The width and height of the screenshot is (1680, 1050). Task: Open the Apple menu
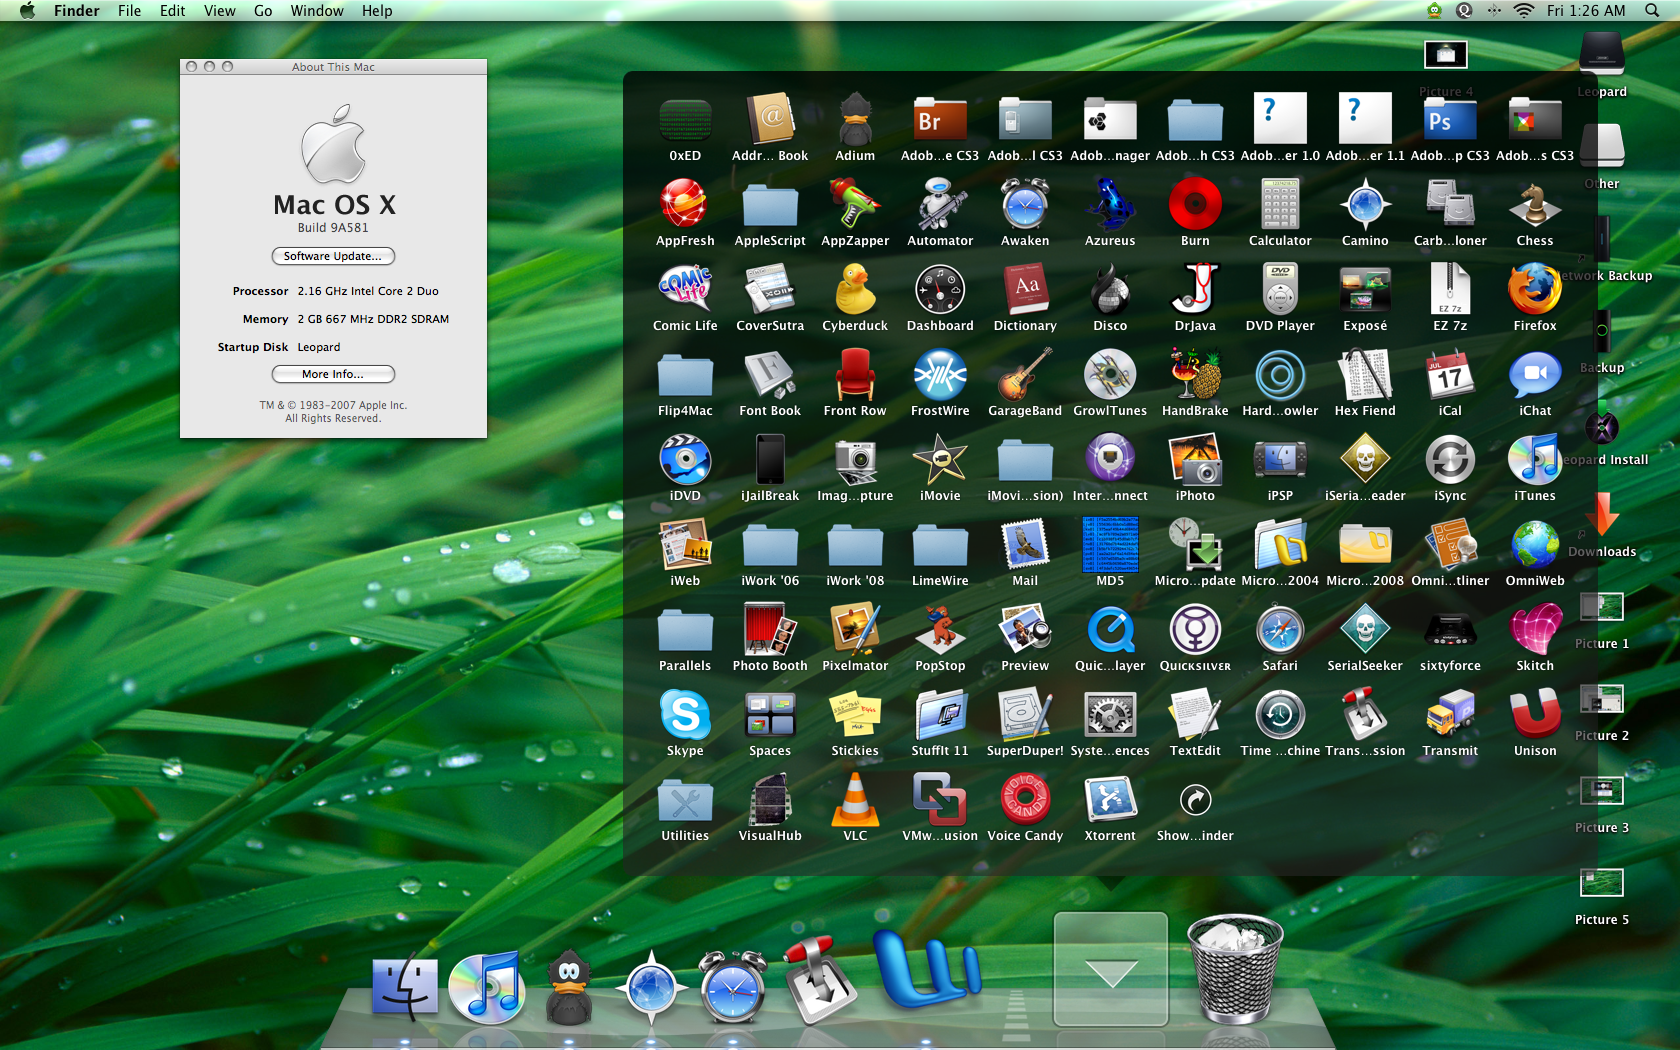click(x=27, y=11)
